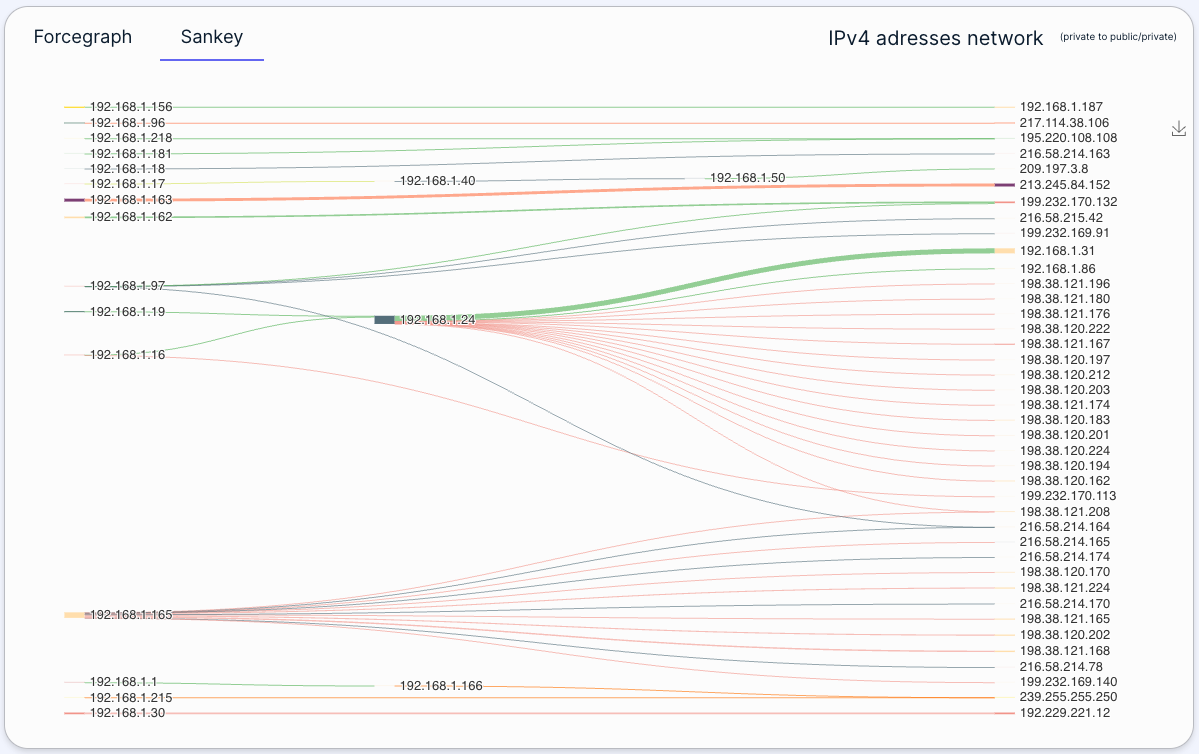The height and width of the screenshot is (754, 1199).
Task: Click destination 192.229.221.12
Action: 1064,713
